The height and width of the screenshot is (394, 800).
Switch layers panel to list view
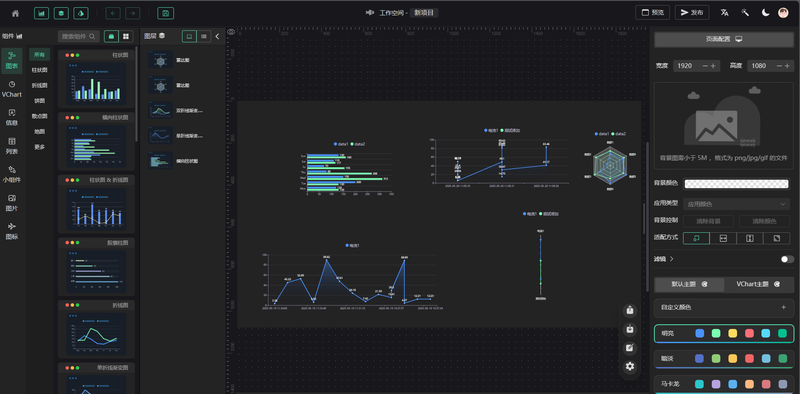204,36
